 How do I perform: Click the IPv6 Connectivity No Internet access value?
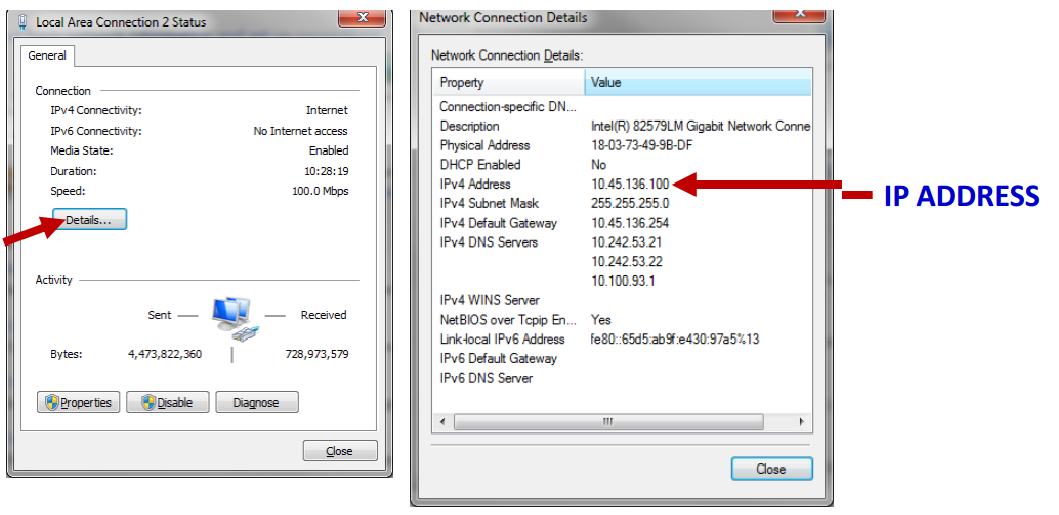point(301,131)
